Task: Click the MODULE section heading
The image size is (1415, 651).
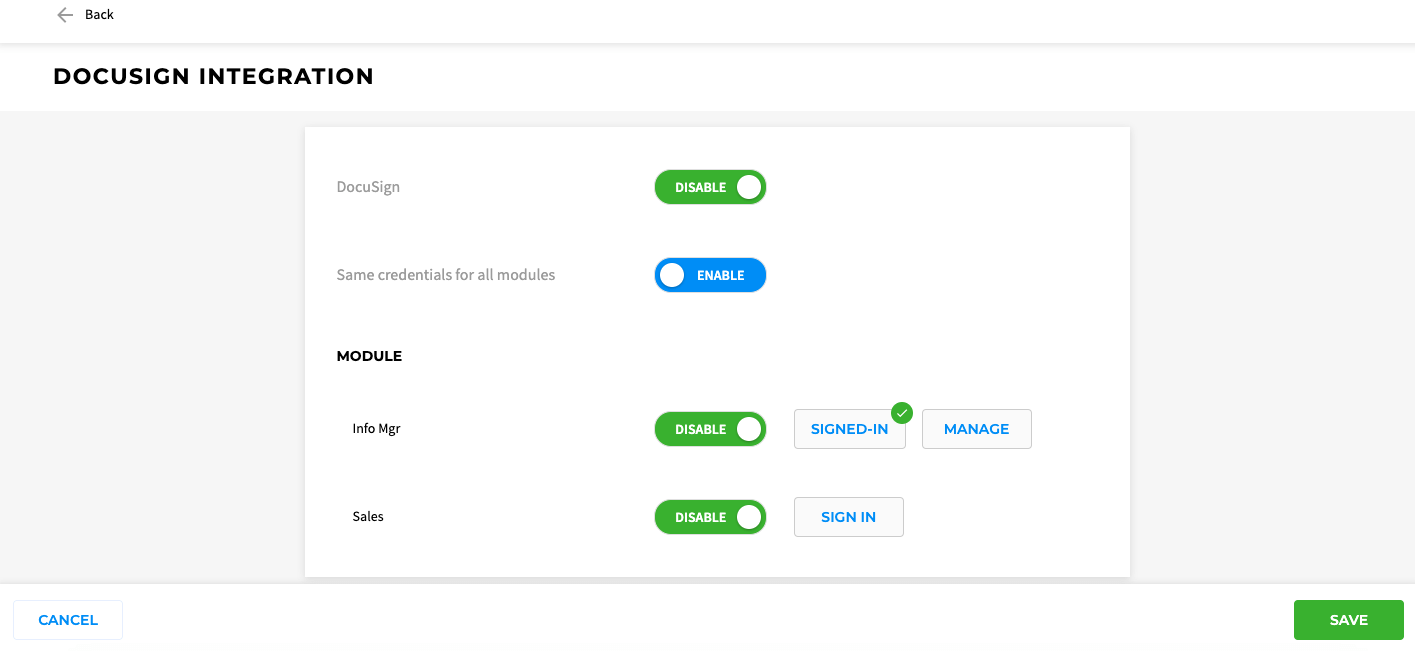Action: tap(369, 356)
